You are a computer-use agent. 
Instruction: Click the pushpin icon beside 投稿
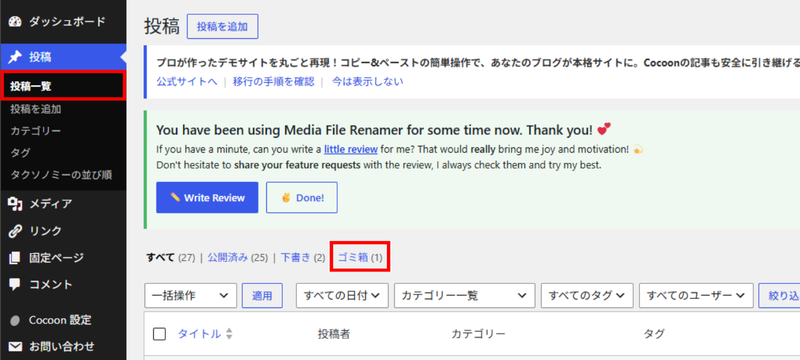point(16,57)
